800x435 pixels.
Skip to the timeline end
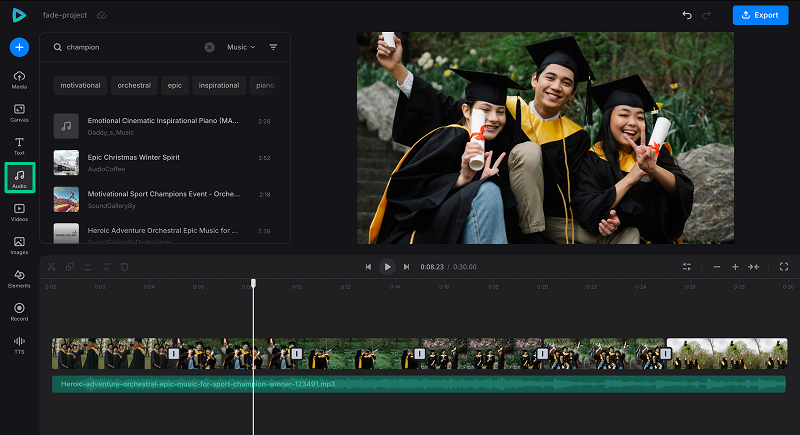pos(406,267)
